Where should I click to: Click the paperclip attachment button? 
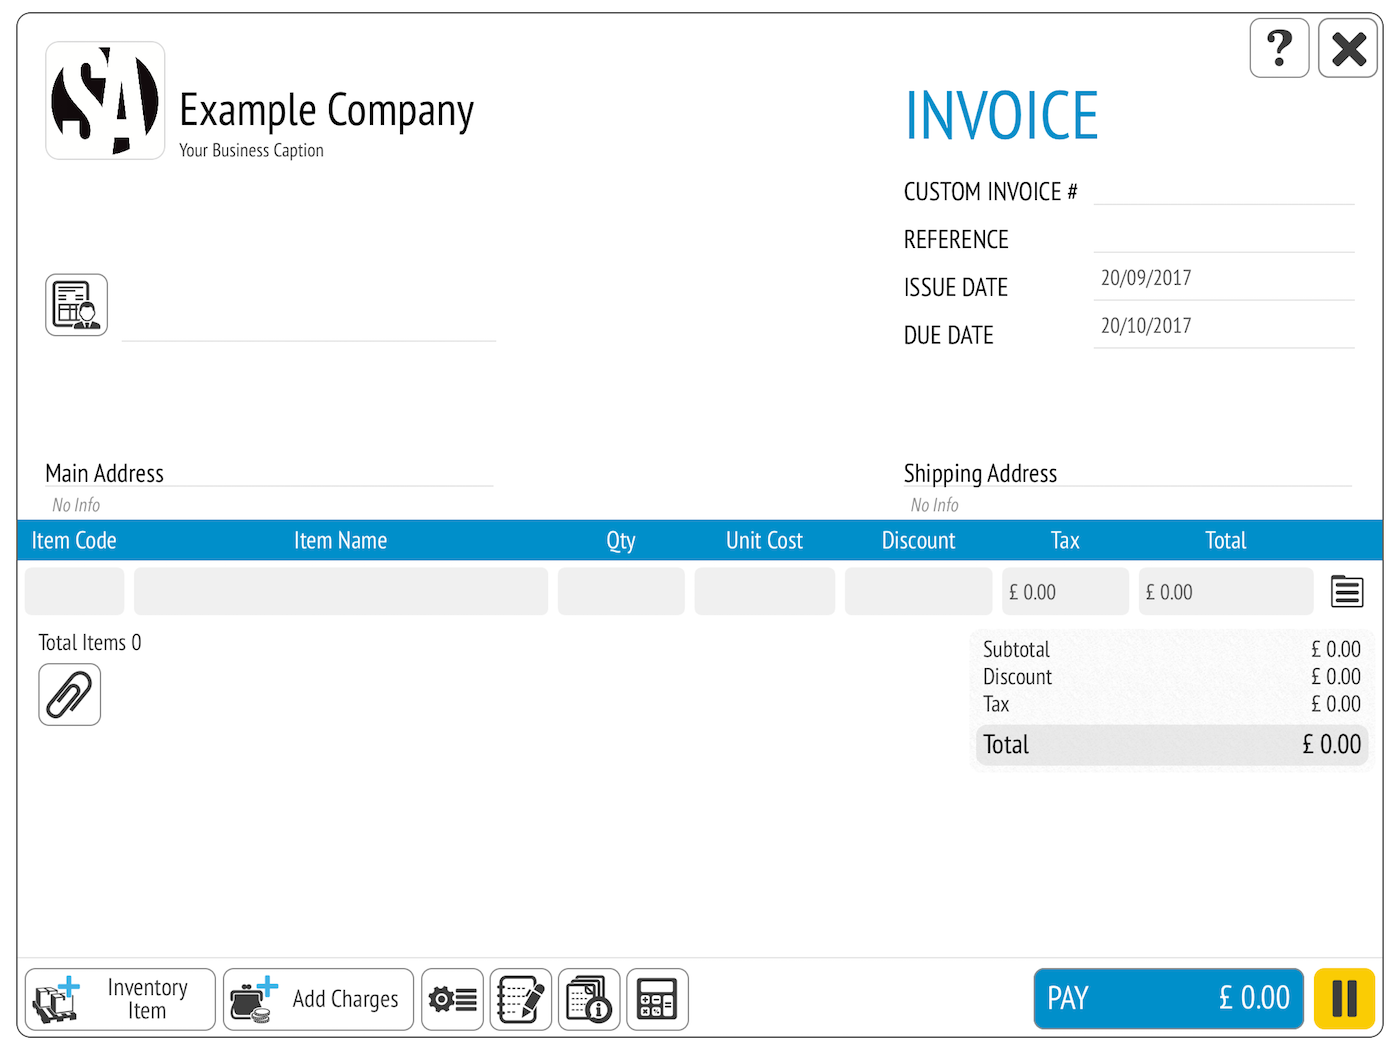[70, 694]
